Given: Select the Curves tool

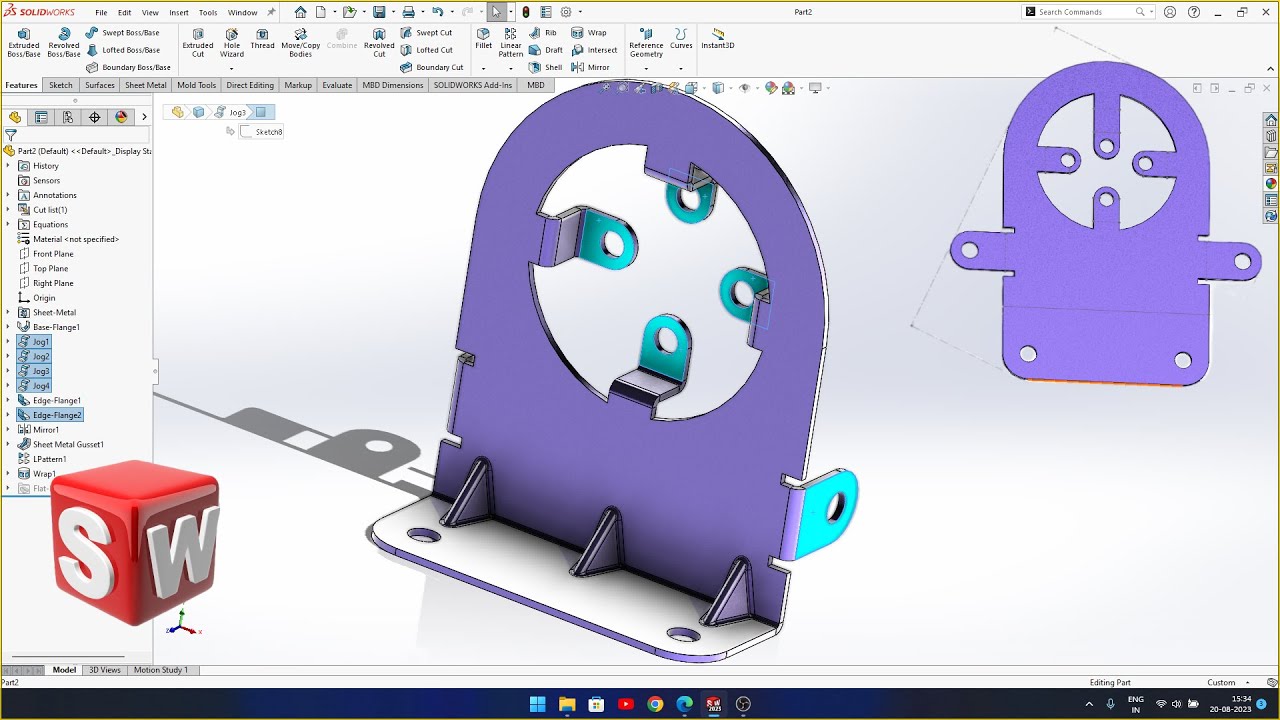Looking at the screenshot, I should point(681,39).
